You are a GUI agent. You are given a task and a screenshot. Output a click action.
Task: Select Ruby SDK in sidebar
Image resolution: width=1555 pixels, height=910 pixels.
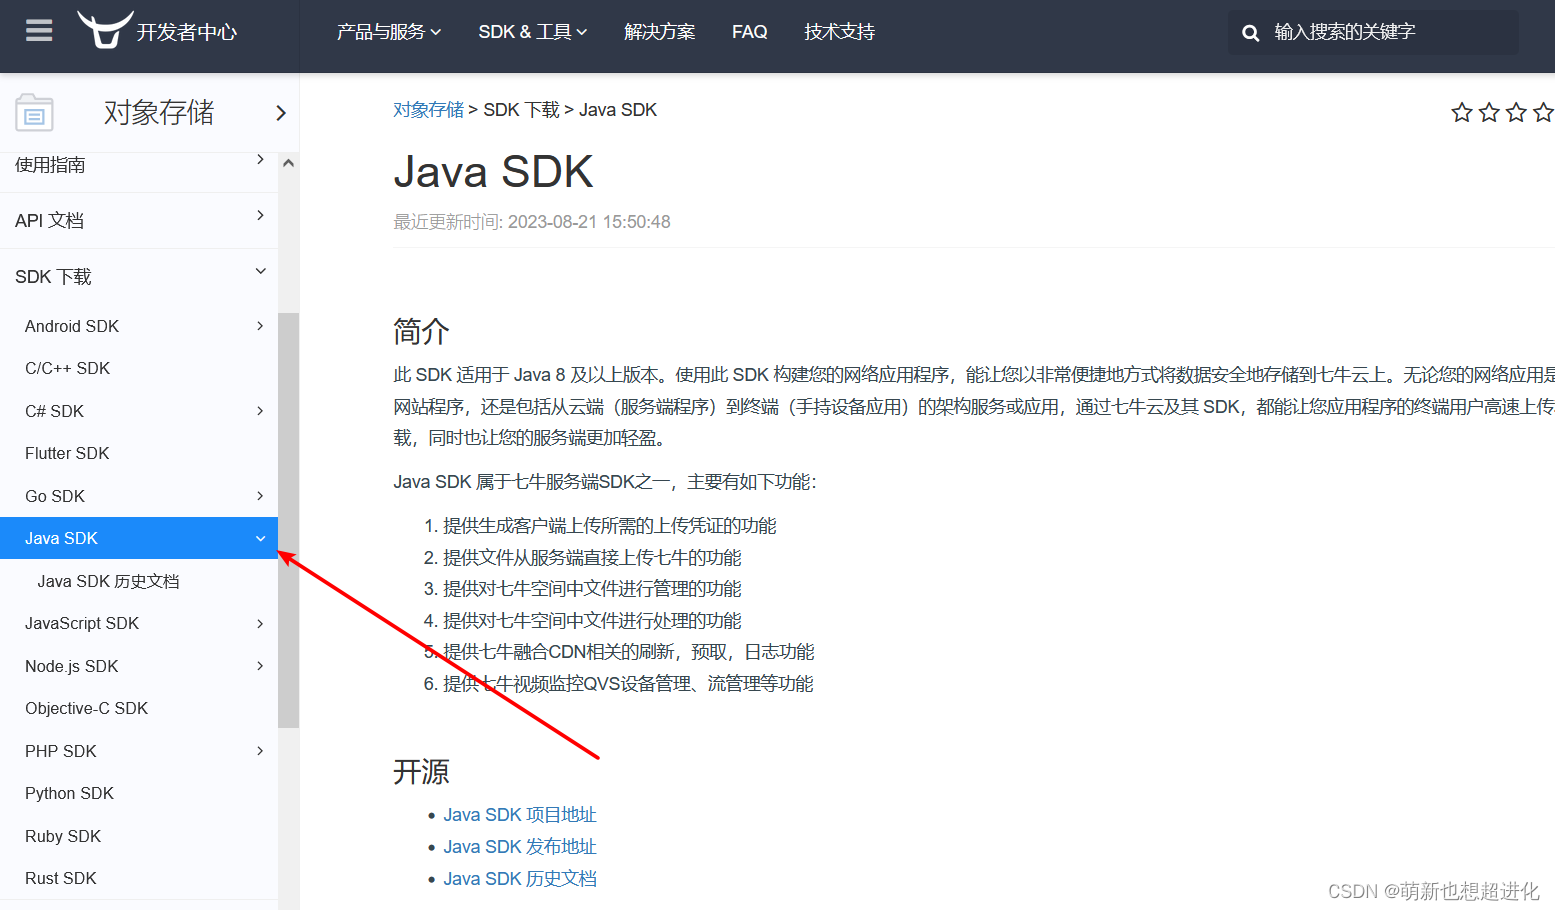(x=63, y=836)
